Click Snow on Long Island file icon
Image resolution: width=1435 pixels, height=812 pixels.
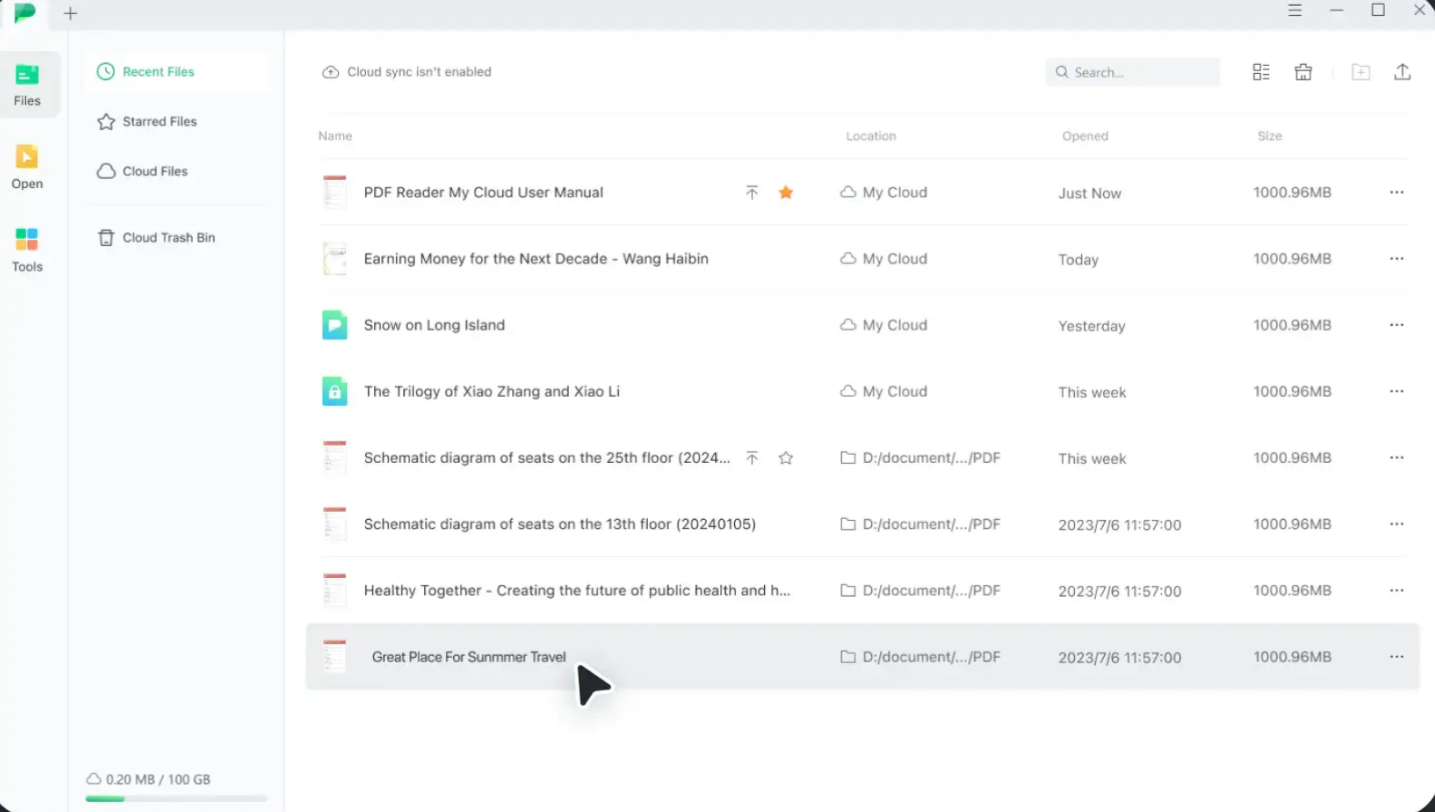pos(335,325)
